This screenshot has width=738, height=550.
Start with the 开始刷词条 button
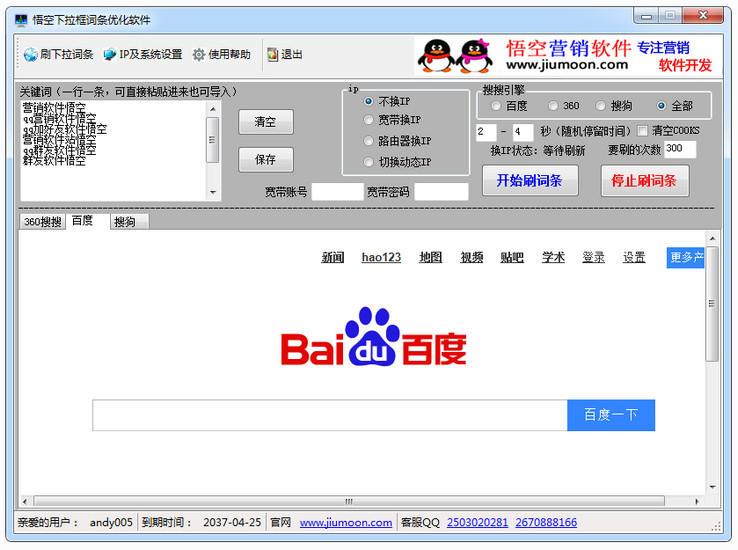pyautogui.click(x=530, y=180)
